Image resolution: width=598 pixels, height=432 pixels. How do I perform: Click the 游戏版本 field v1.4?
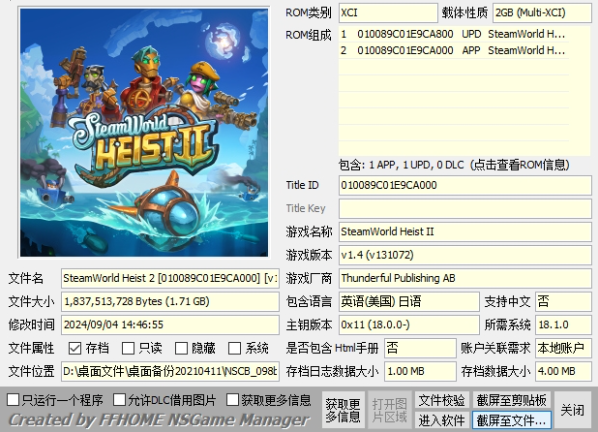[465, 255]
